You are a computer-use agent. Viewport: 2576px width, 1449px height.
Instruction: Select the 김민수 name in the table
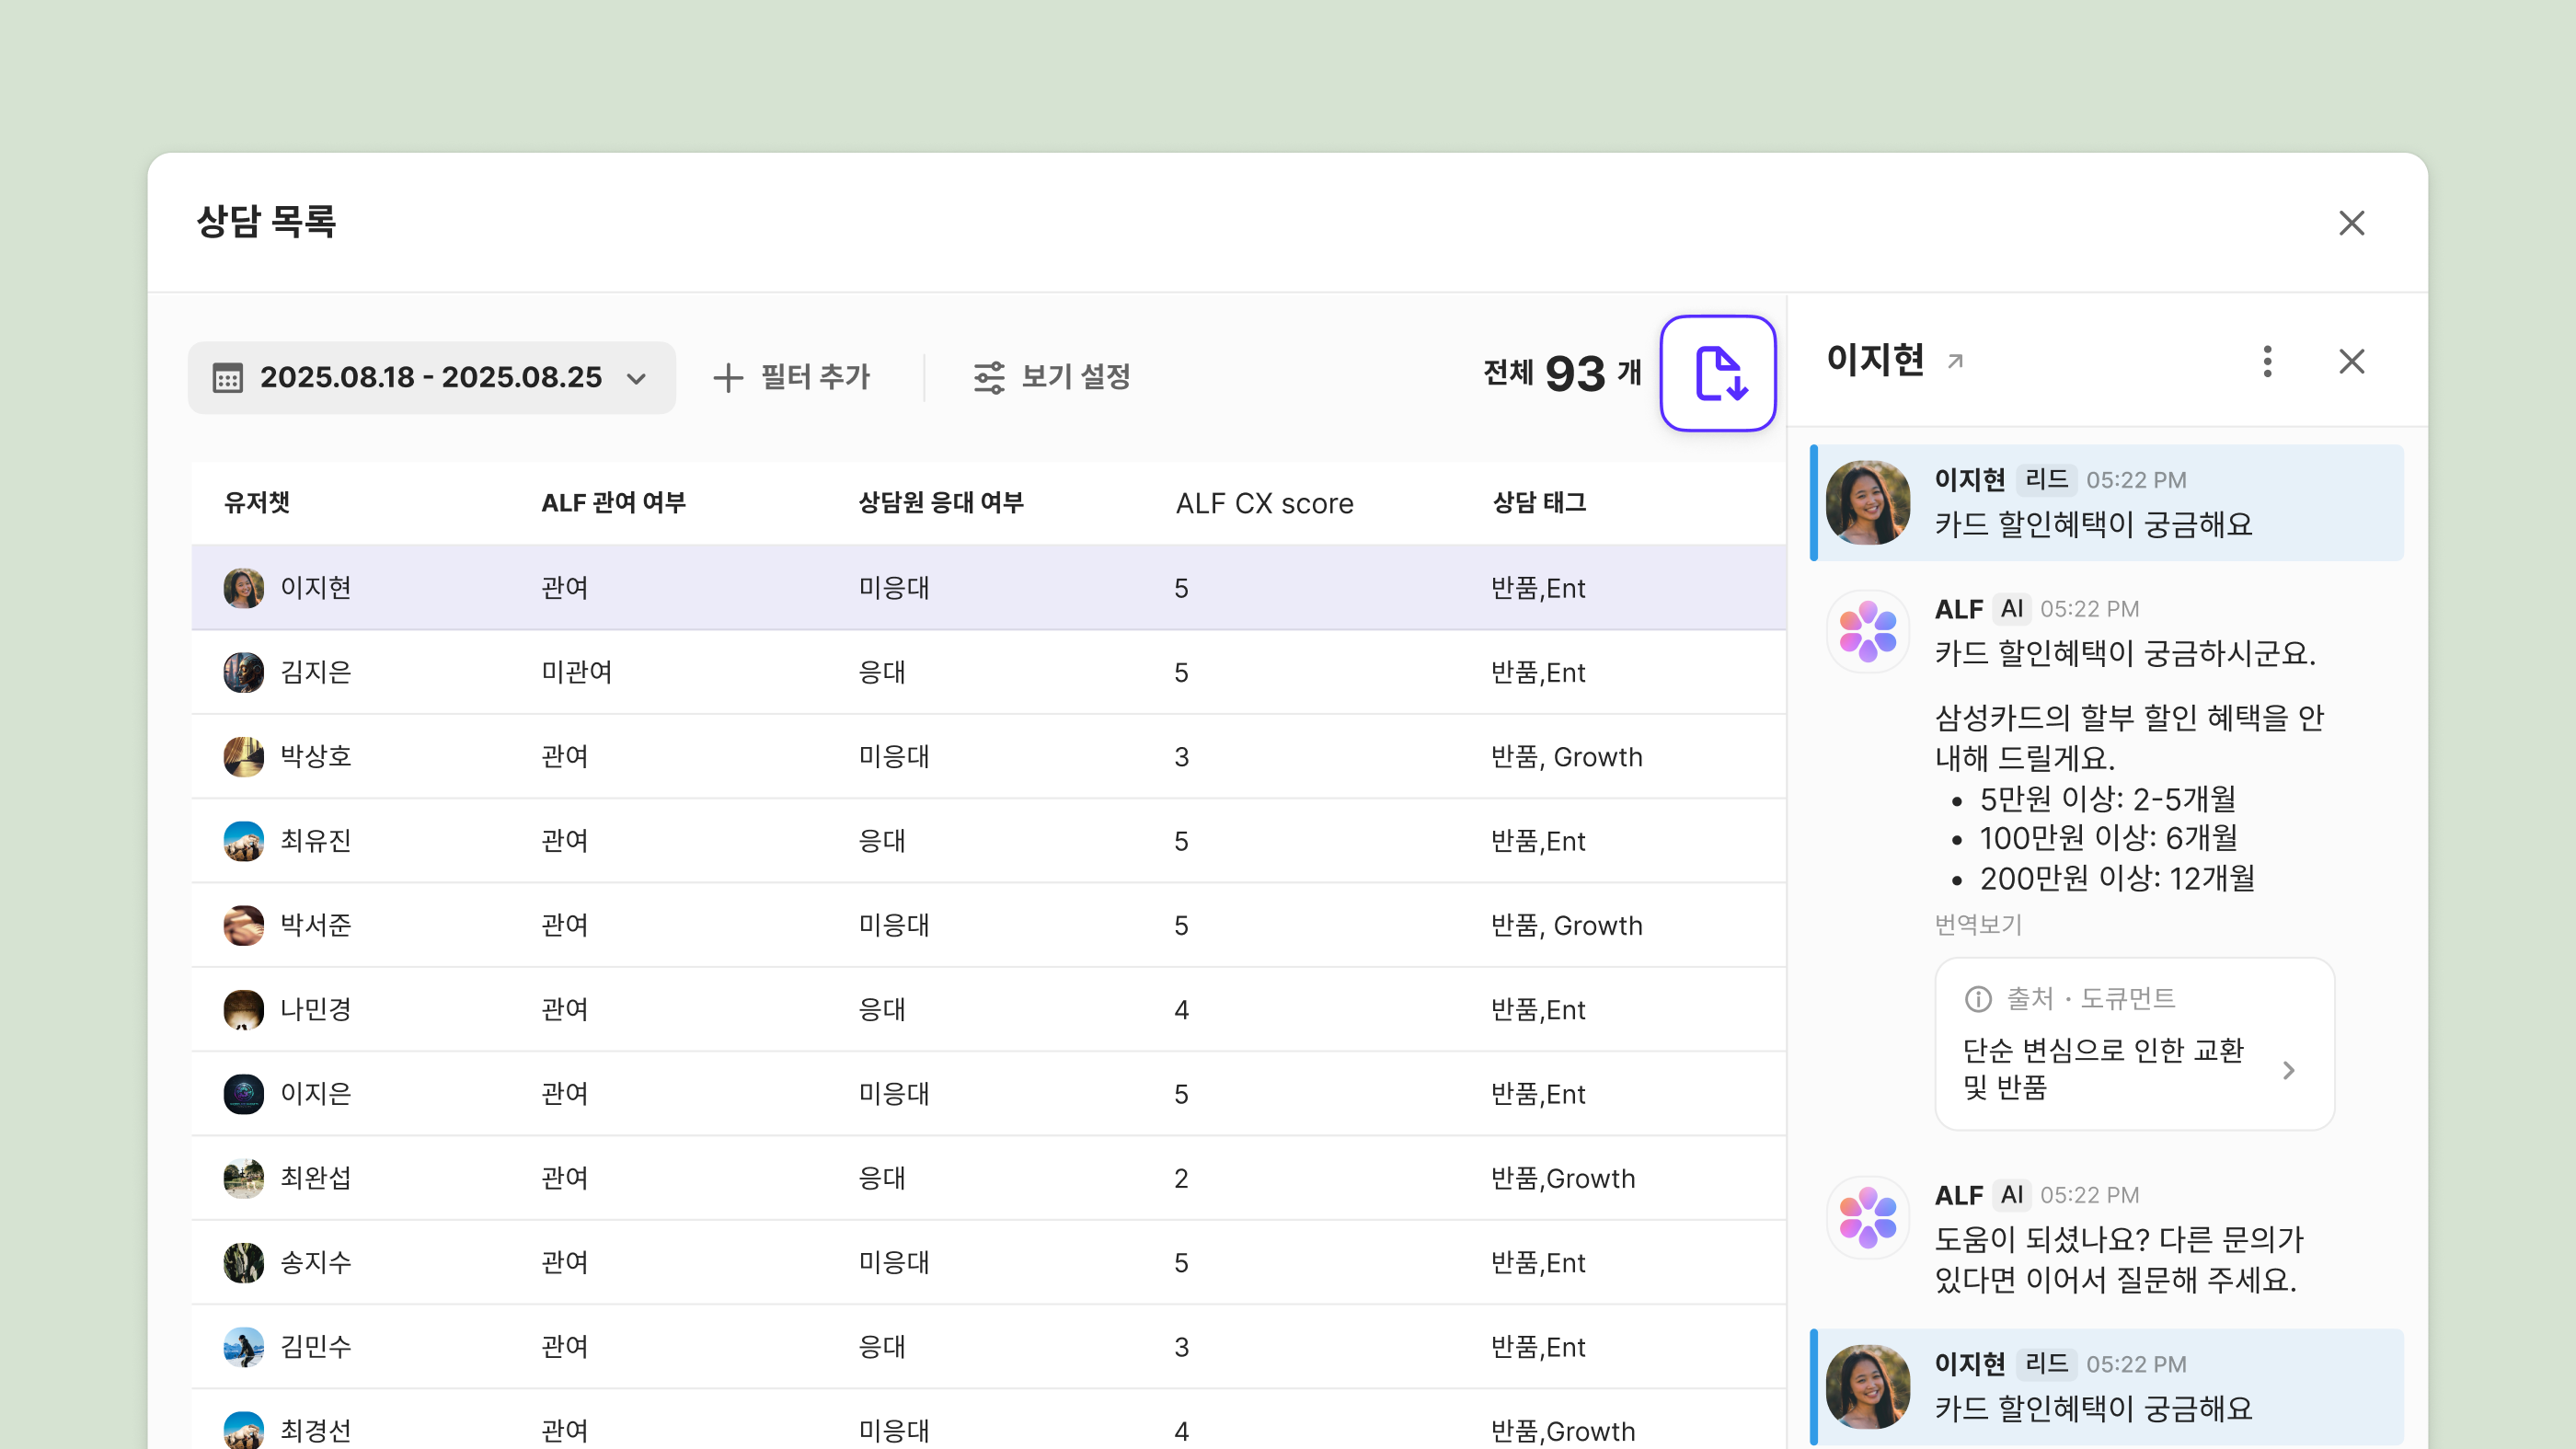tap(316, 1347)
